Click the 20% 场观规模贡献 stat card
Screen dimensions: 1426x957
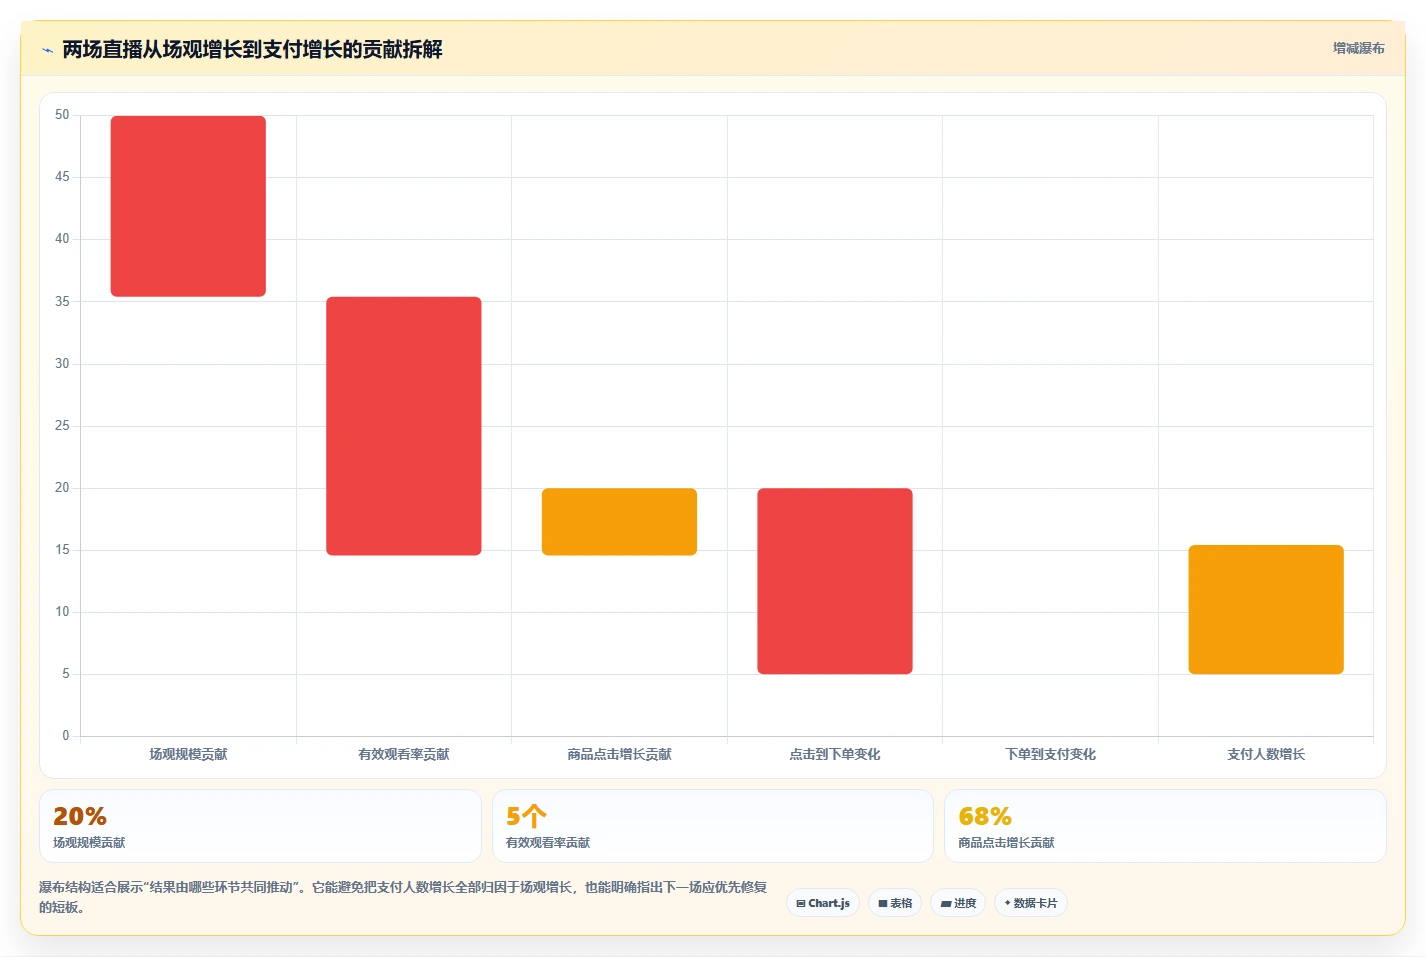click(260, 826)
